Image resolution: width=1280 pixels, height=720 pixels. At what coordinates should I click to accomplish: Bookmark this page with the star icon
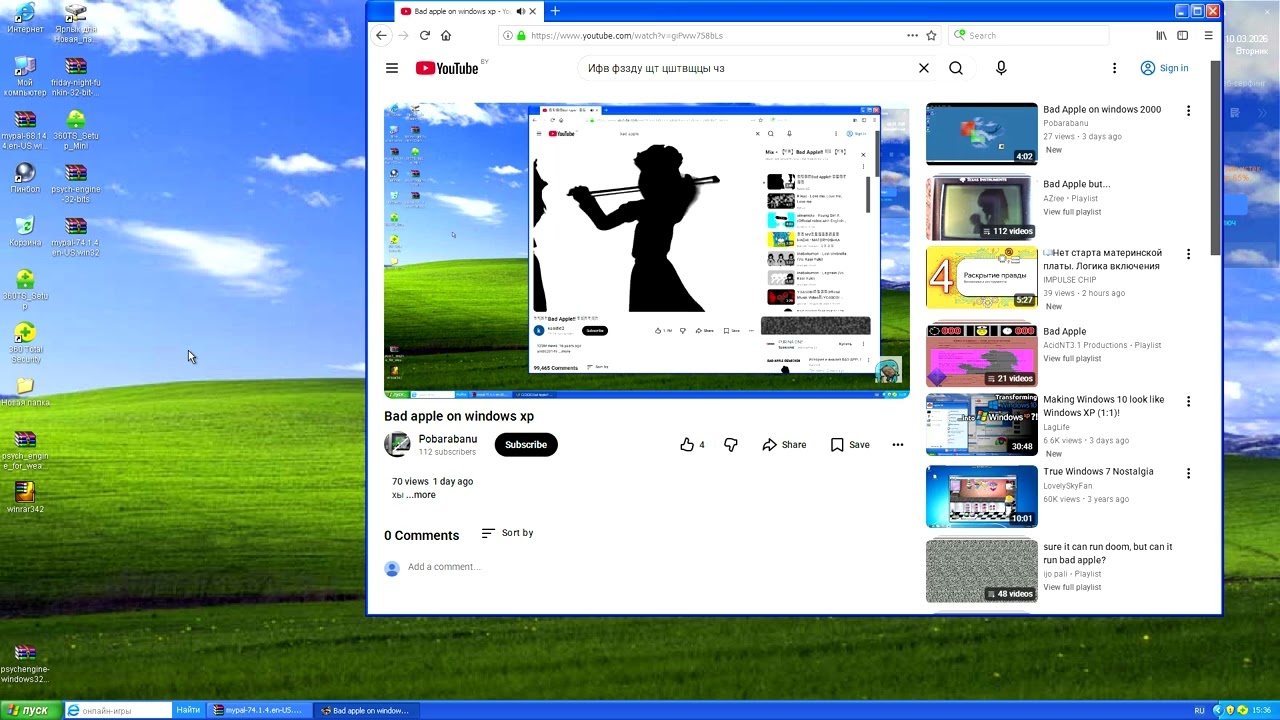tap(931, 35)
